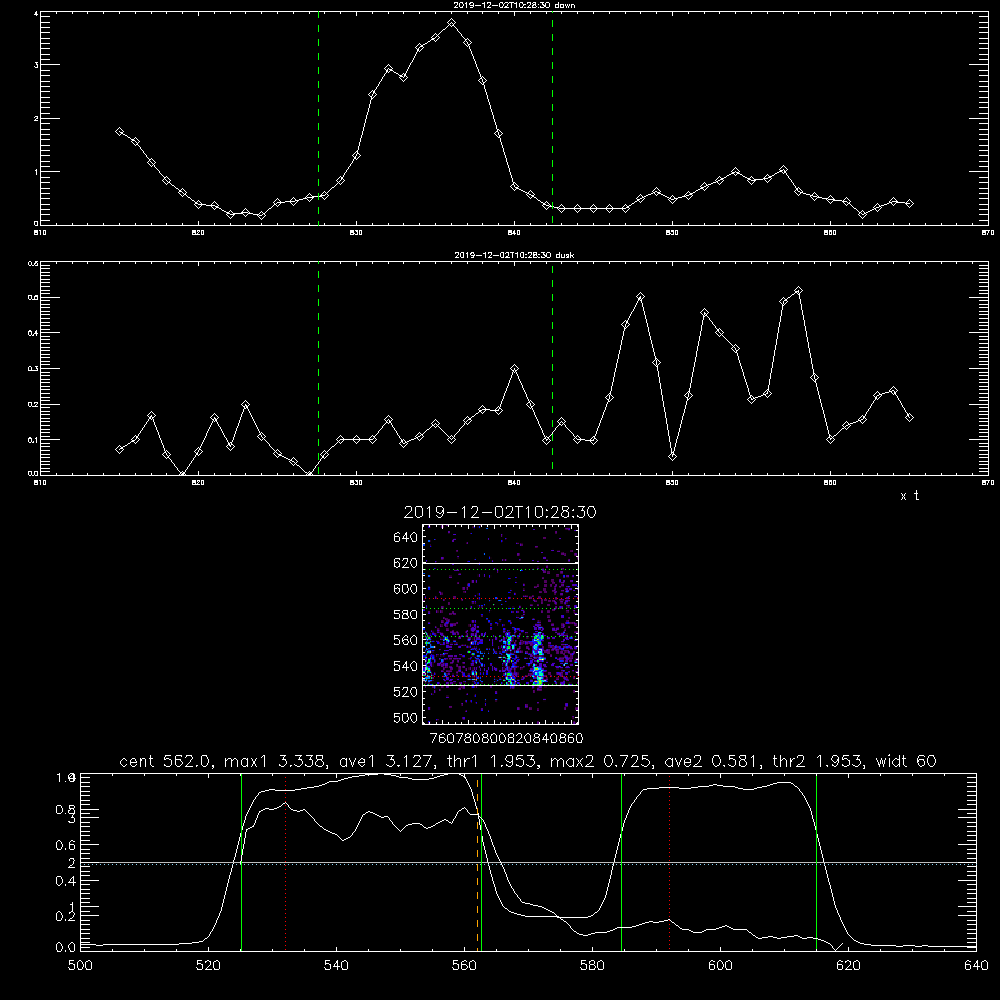Click the 580 label on heatmap y-axis
Viewport: 1000px width, 1000px height.
(x=406, y=615)
